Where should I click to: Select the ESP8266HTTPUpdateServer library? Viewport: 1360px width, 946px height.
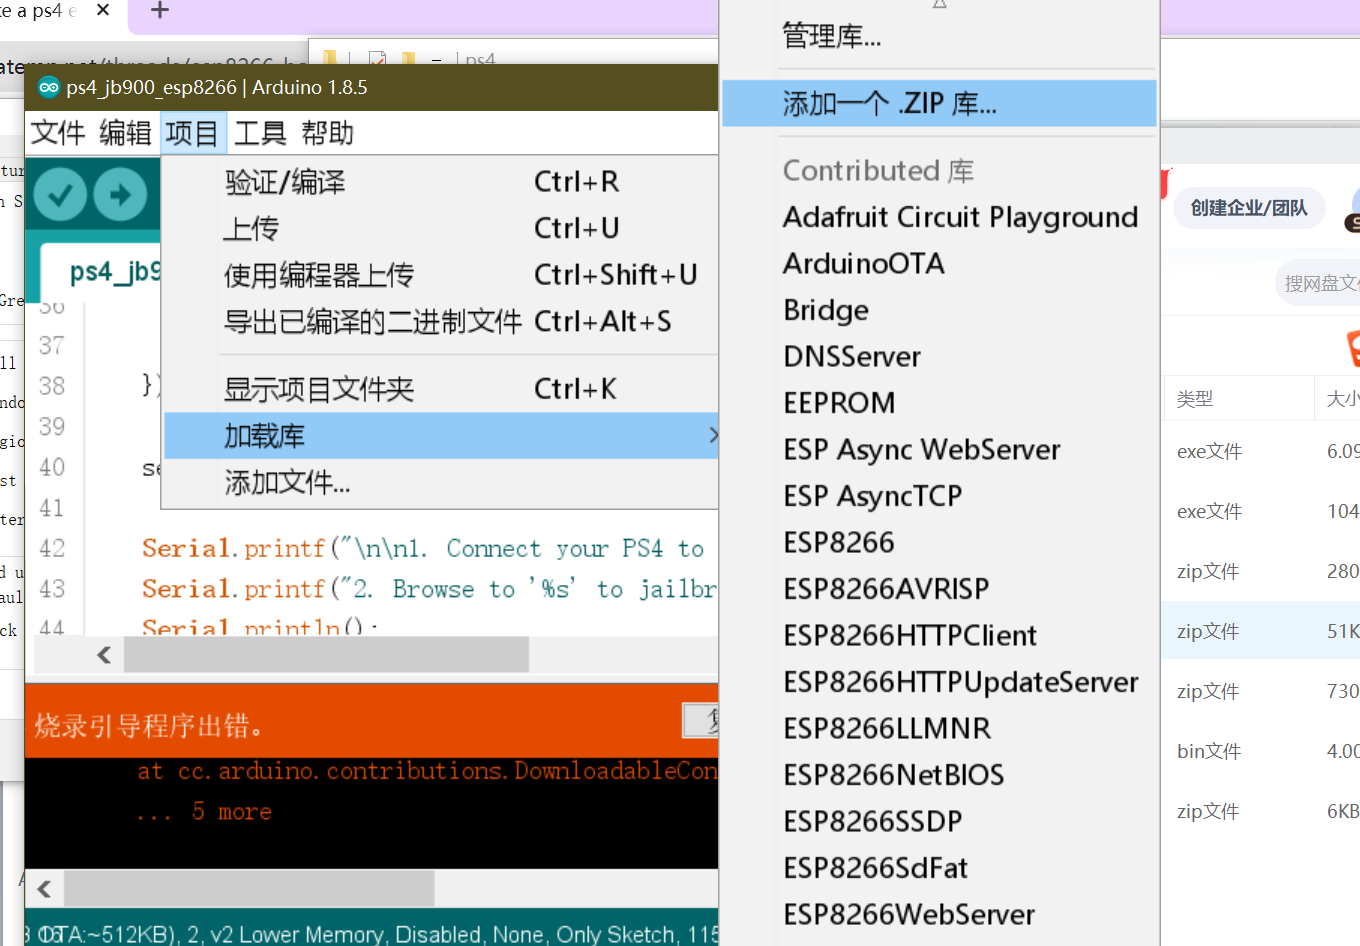(939, 682)
